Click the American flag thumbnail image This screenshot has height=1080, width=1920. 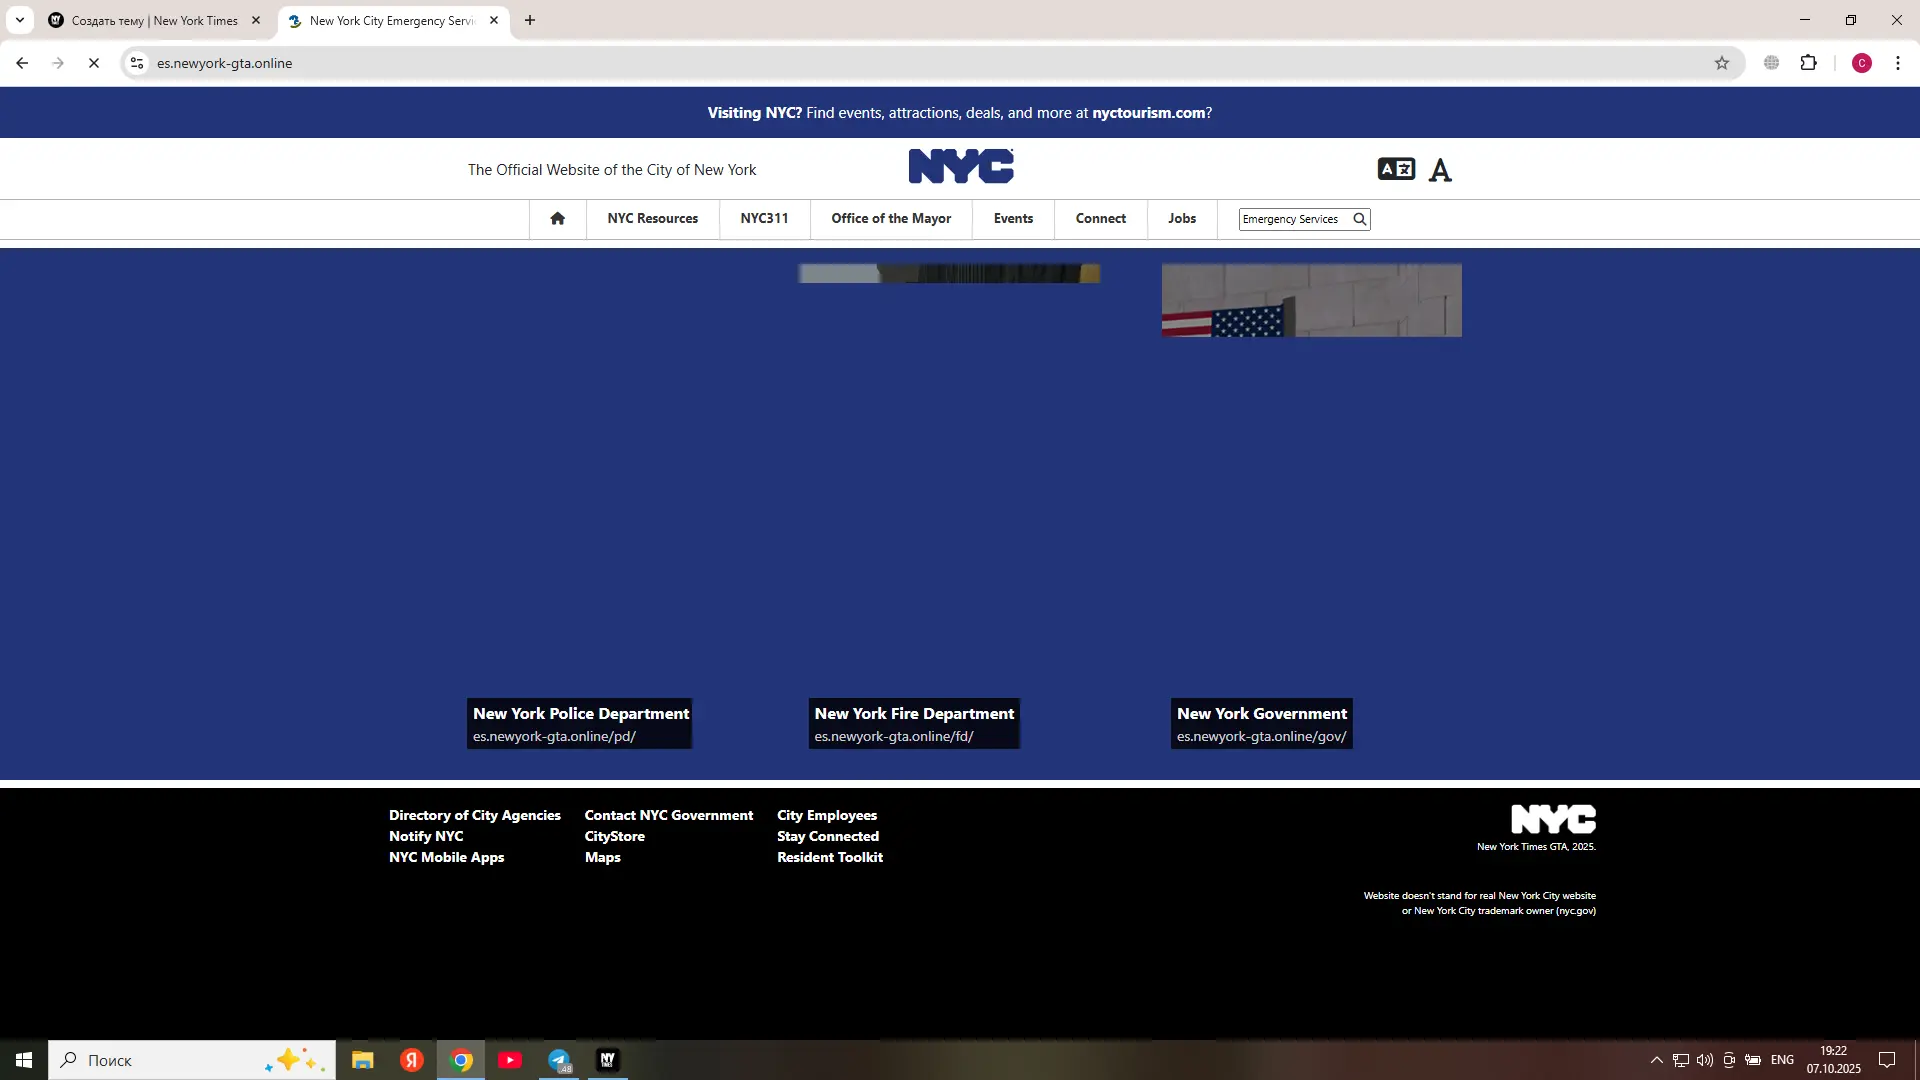coord(1311,300)
